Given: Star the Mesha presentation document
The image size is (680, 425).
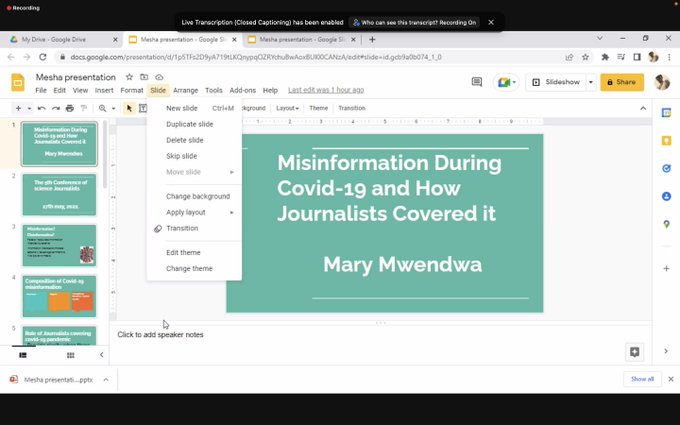Looking at the screenshot, I should [x=128, y=77].
